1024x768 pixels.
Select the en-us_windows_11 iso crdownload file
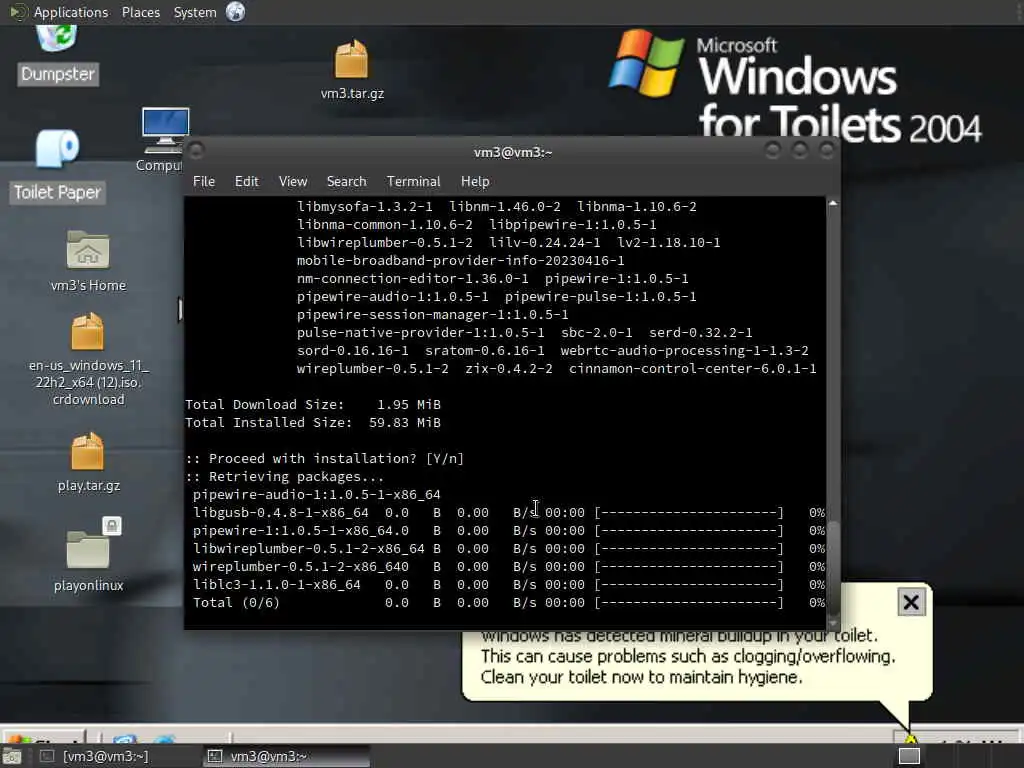pos(88,359)
